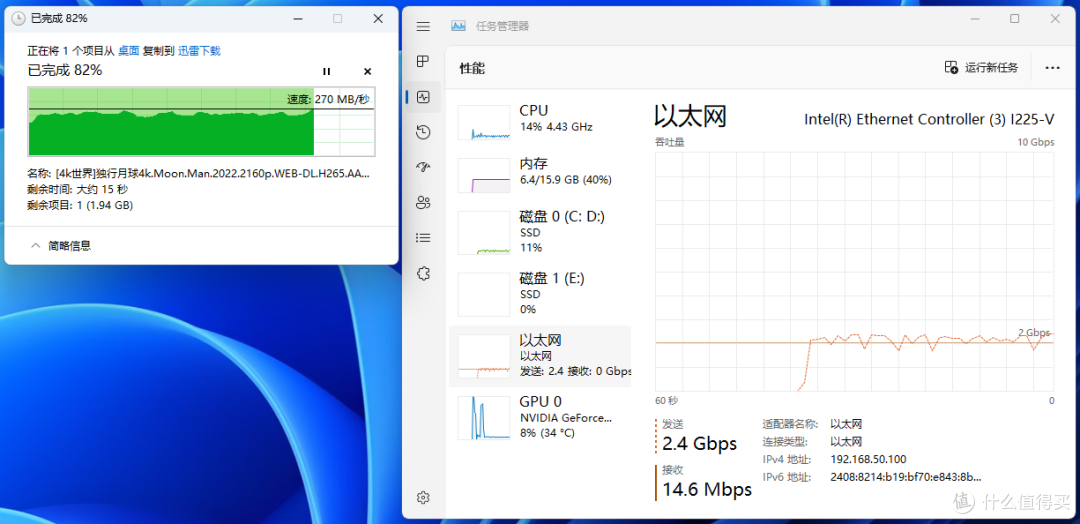The height and width of the screenshot is (524, 1080).
Task: Click the 发送 2.4 Gbps value
Action: pyautogui.click(x=699, y=443)
